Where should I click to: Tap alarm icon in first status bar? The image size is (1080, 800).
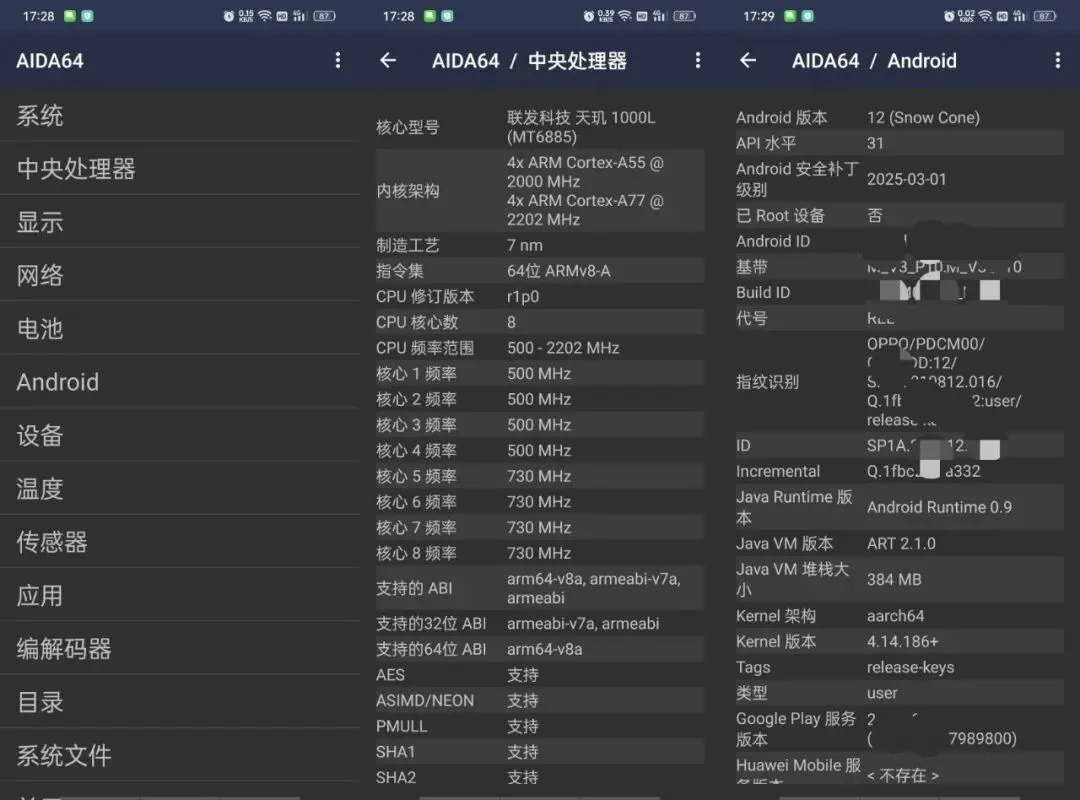coord(229,16)
